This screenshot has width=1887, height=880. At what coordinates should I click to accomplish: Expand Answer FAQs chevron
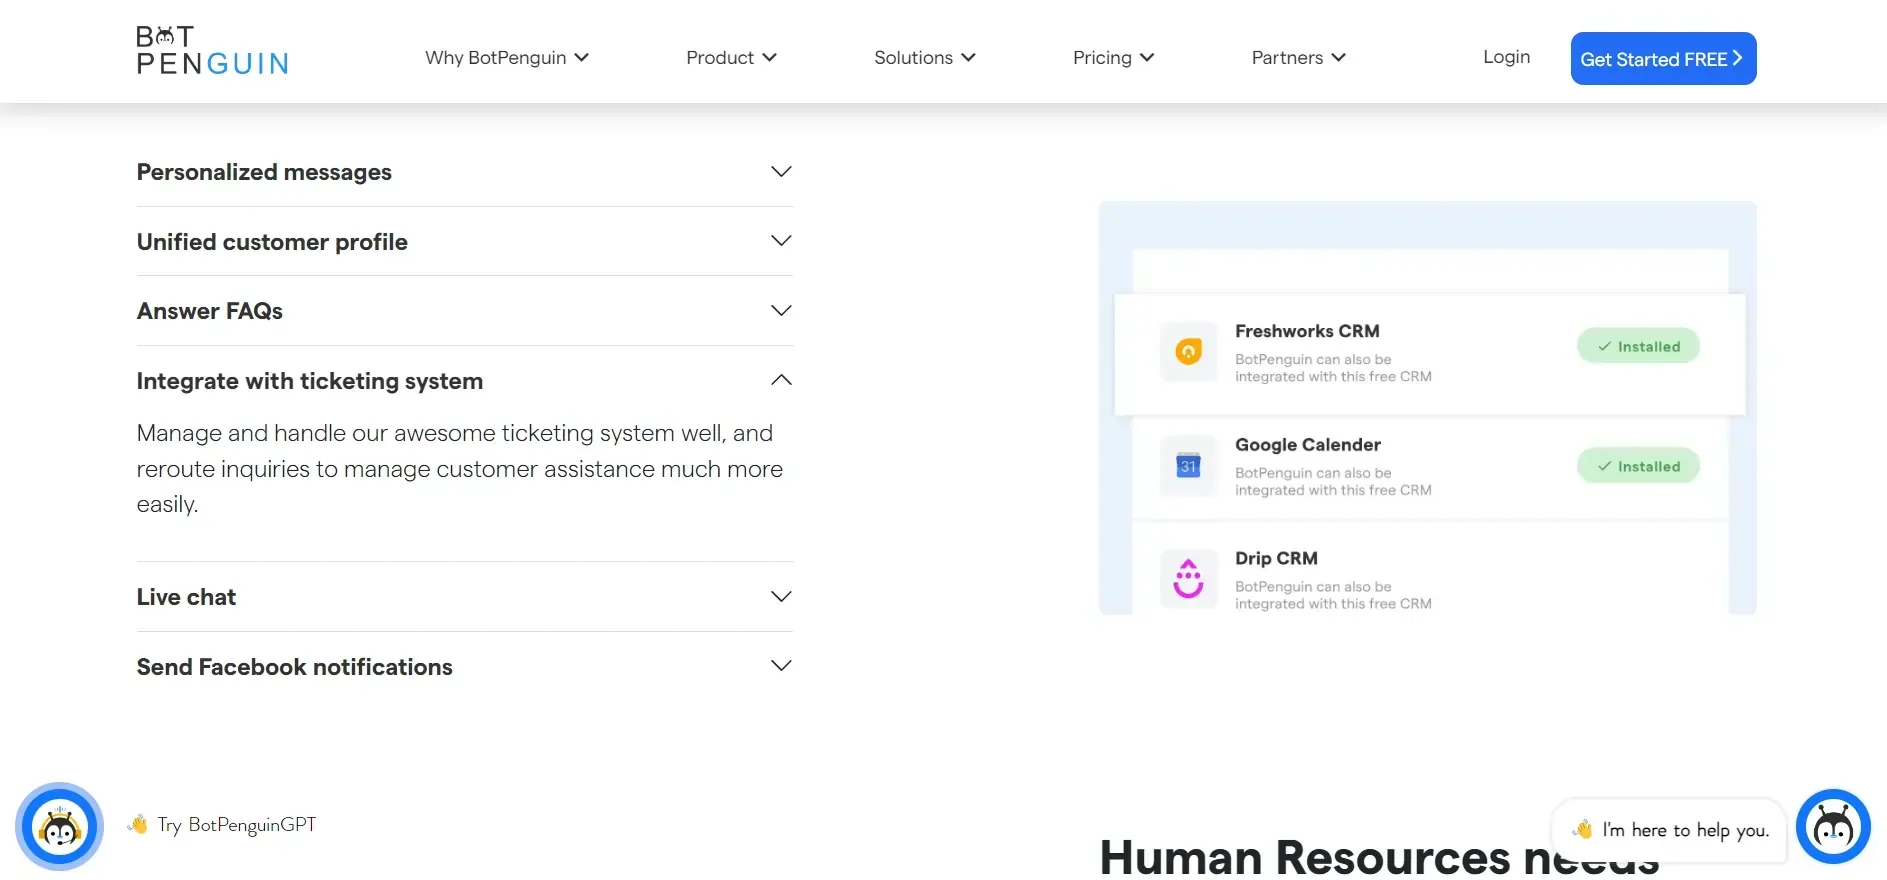781,311
